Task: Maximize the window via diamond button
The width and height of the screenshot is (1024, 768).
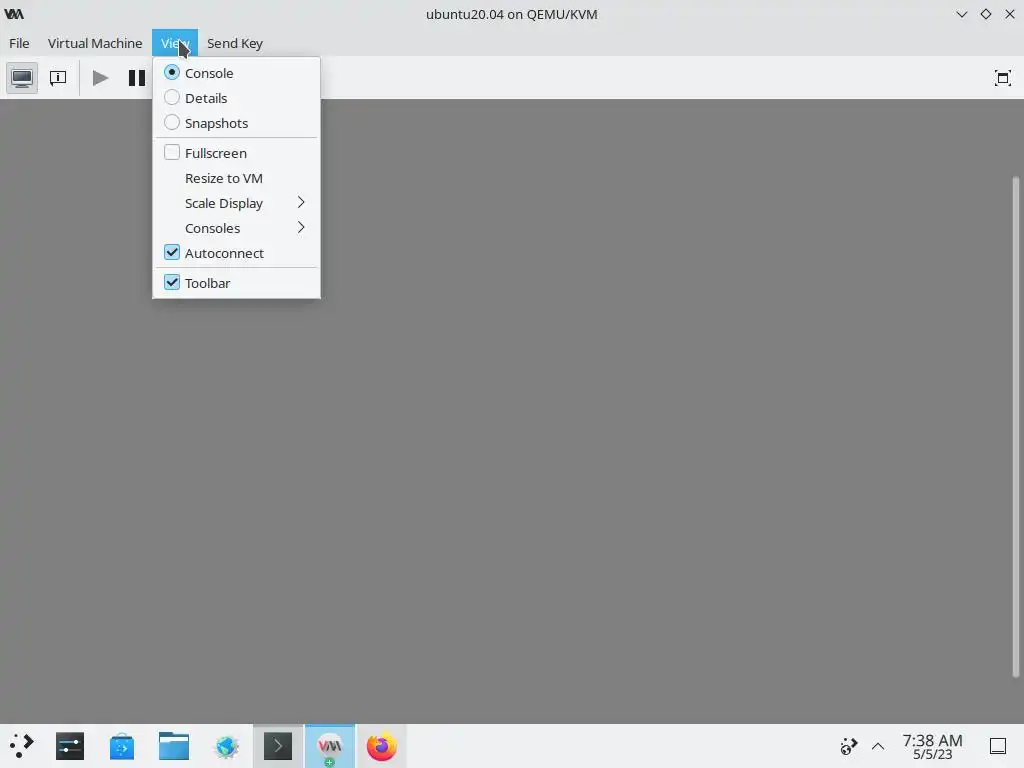Action: 985,14
